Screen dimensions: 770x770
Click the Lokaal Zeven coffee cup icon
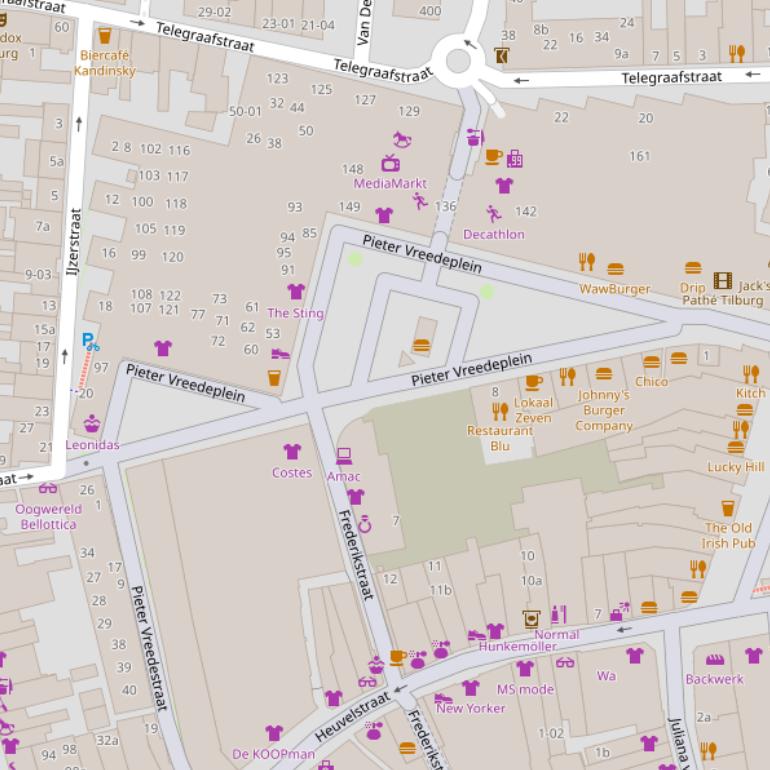click(534, 382)
